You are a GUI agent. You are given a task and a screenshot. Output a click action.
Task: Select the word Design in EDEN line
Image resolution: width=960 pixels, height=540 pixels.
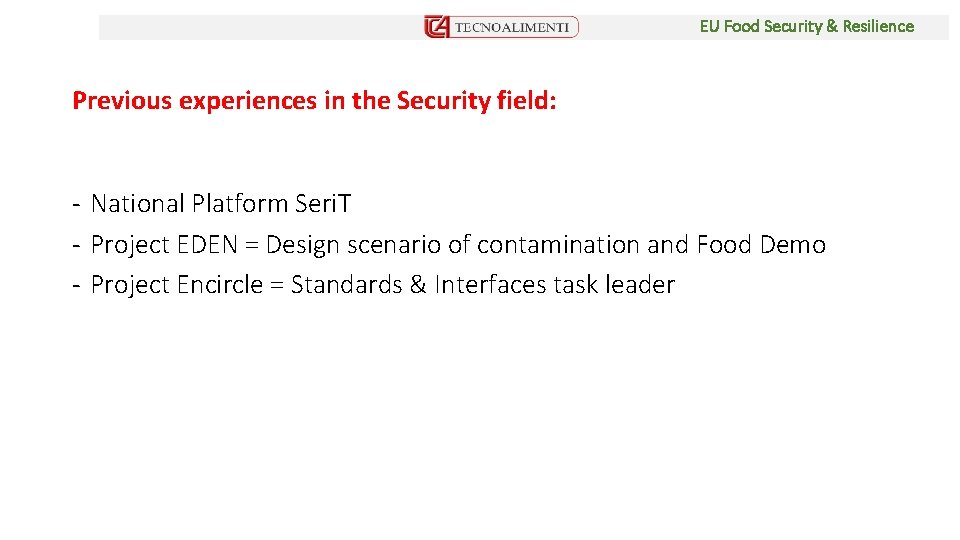point(302,245)
